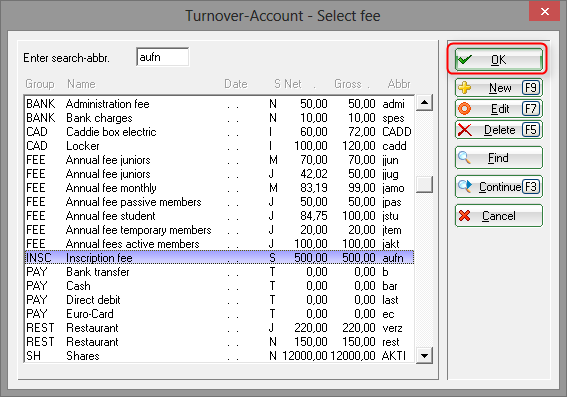The height and width of the screenshot is (397, 567).
Task: Click the vertical scrollbar thumb
Action: [424, 185]
